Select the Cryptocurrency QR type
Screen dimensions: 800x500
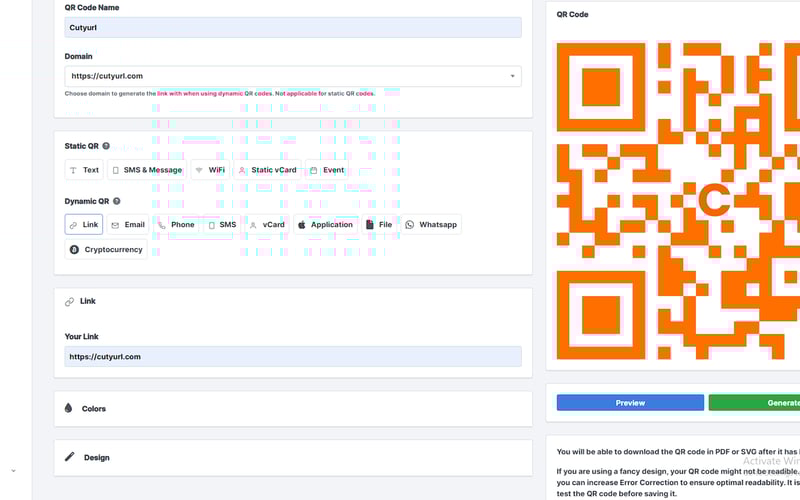(x=106, y=249)
